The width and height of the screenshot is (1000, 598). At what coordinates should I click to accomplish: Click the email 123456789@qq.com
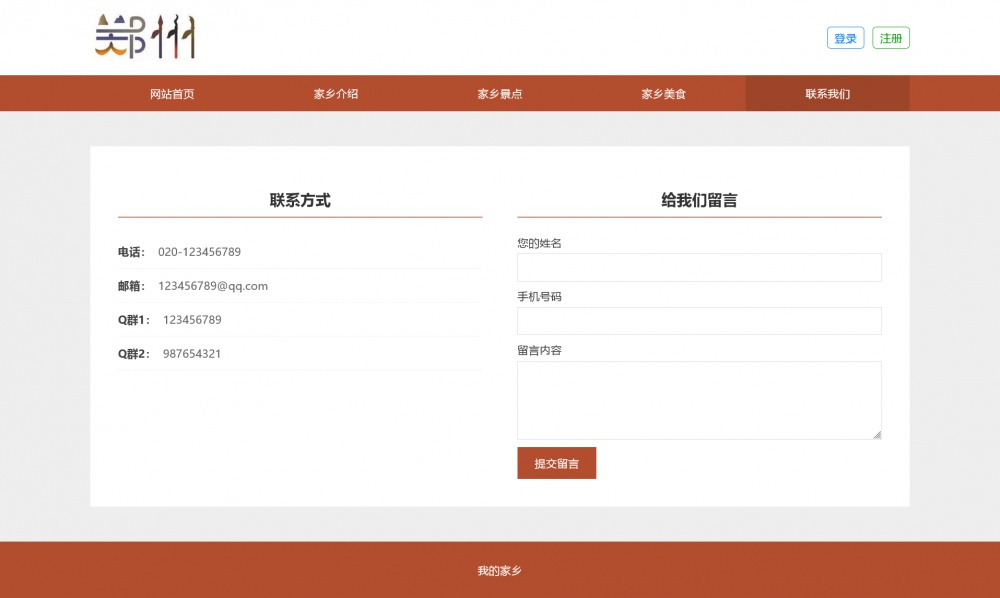[213, 286]
